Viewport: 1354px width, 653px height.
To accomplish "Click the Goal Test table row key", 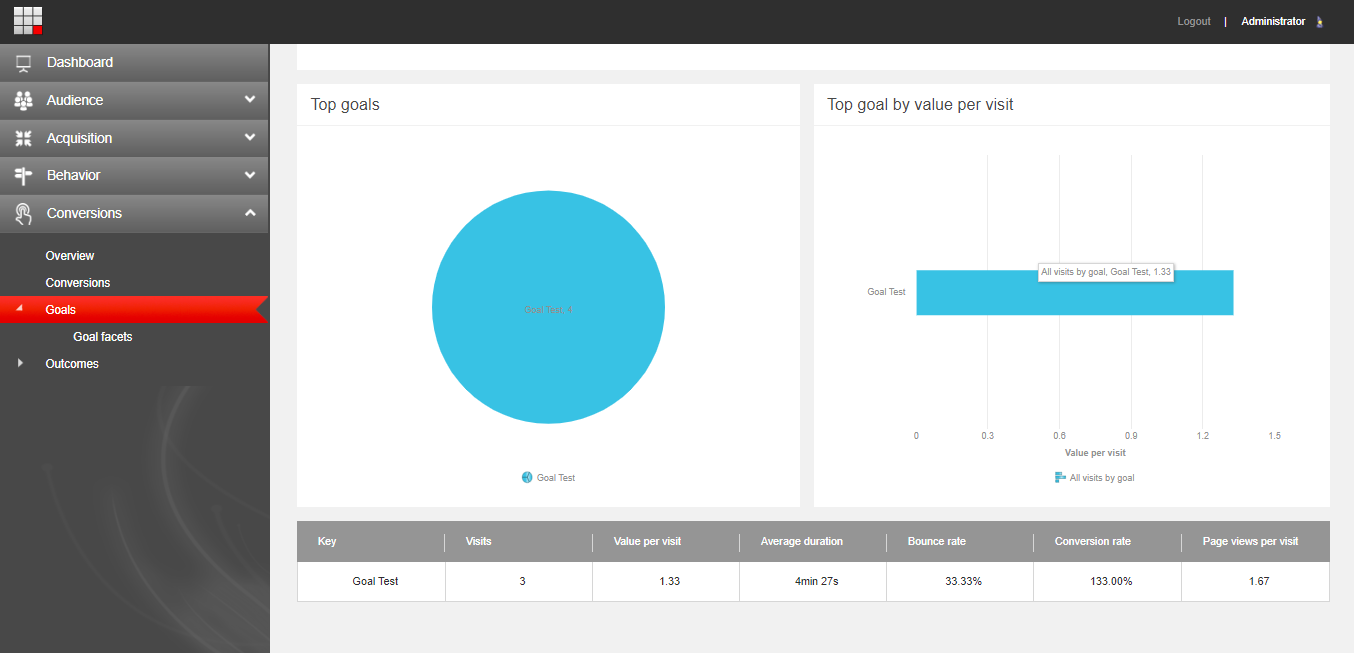I will click(x=375, y=581).
